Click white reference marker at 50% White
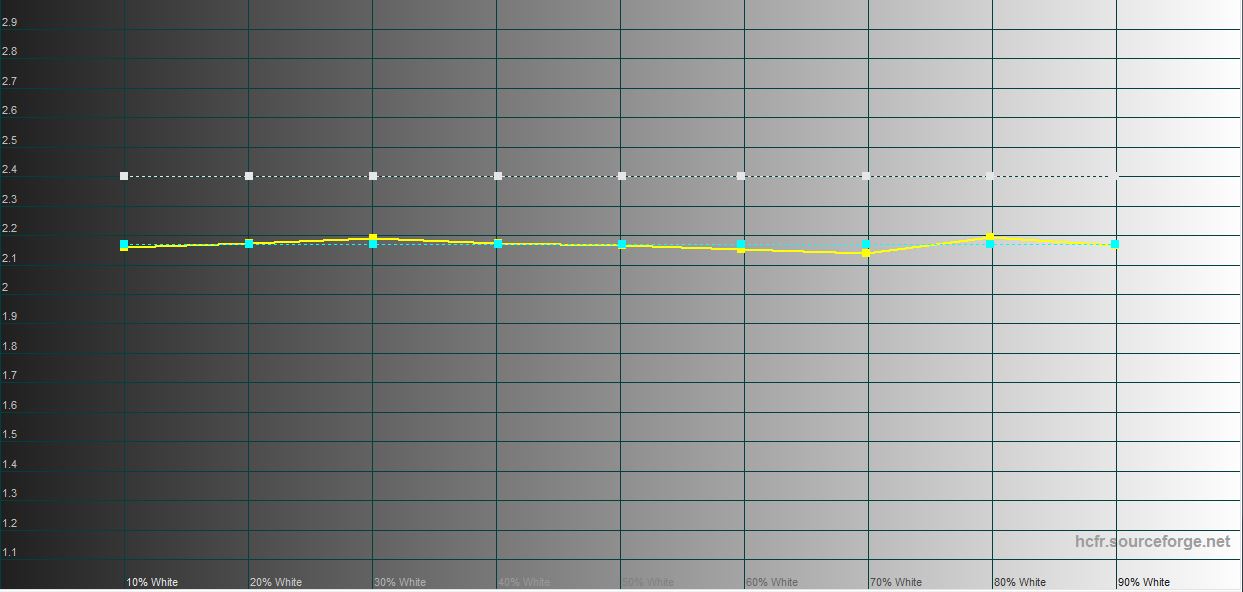 click(x=622, y=176)
